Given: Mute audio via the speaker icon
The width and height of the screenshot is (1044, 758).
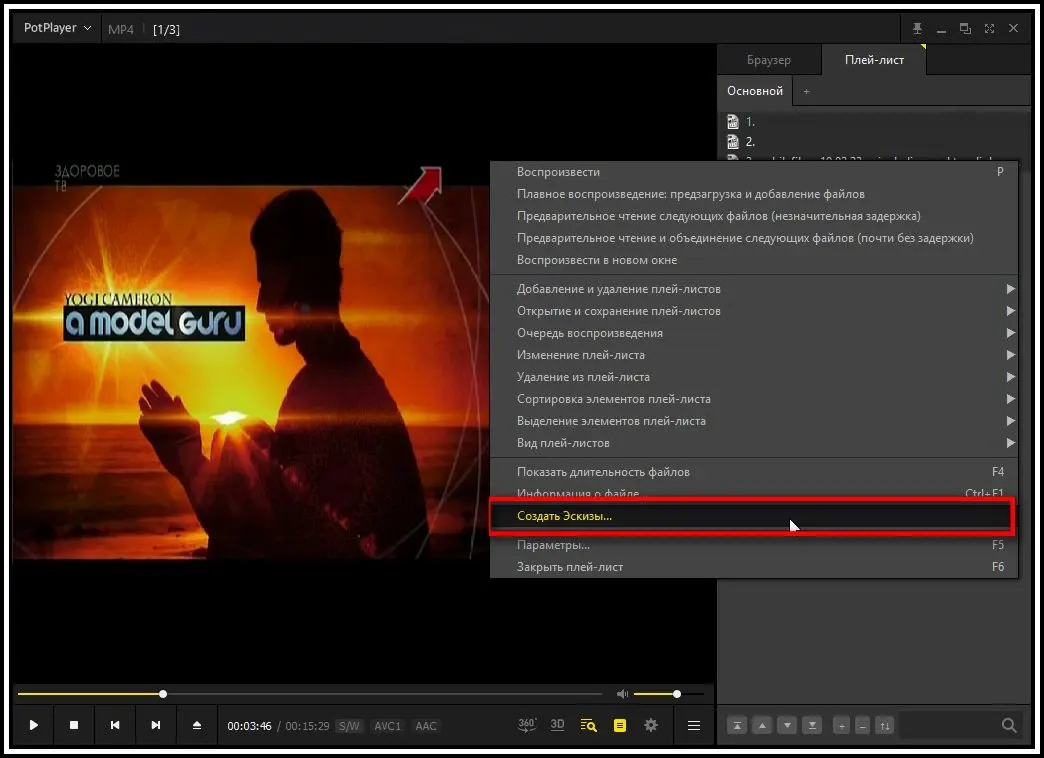Looking at the screenshot, I should pyautogui.click(x=623, y=694).
